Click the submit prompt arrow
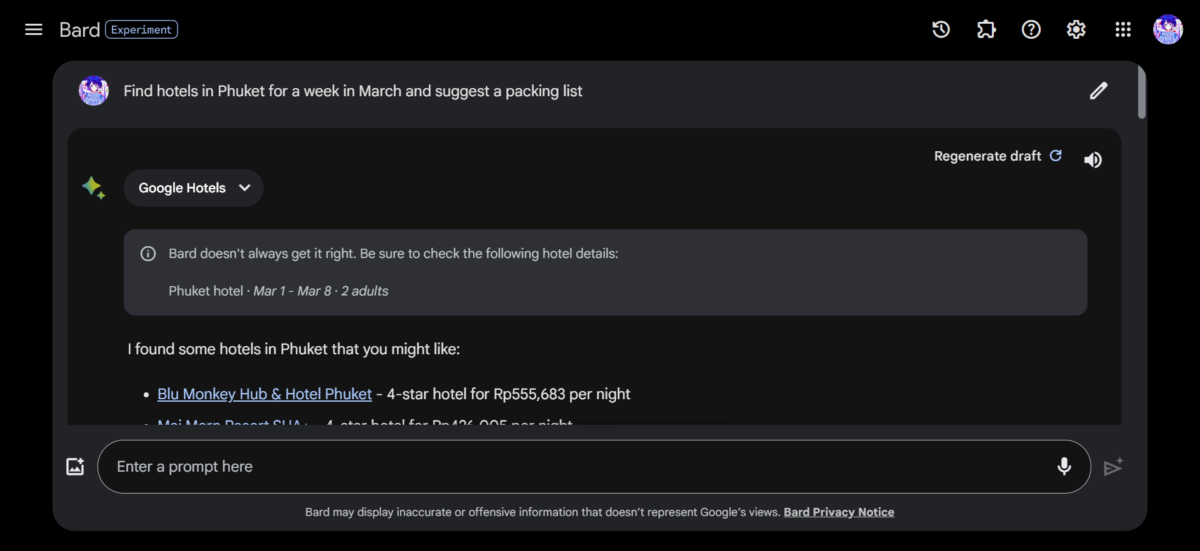 (x=1113, y=467)
